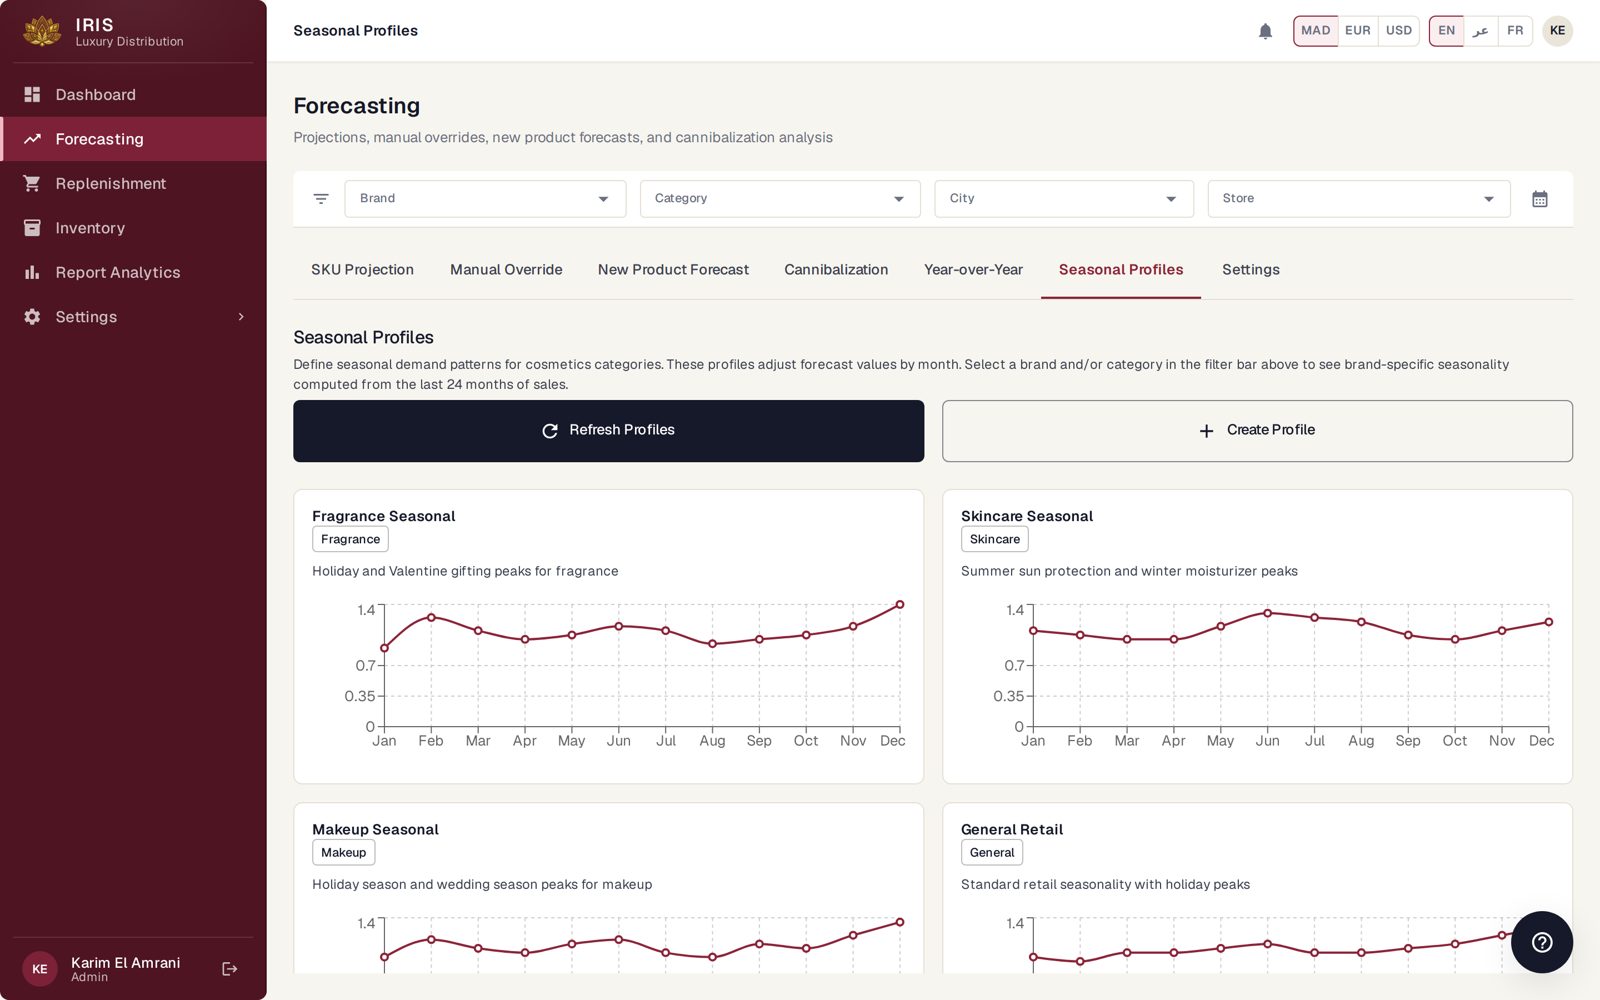Click the Inventory box icon
Image resolution: width=1600 pixels, height=1000 pixels.
32,228
